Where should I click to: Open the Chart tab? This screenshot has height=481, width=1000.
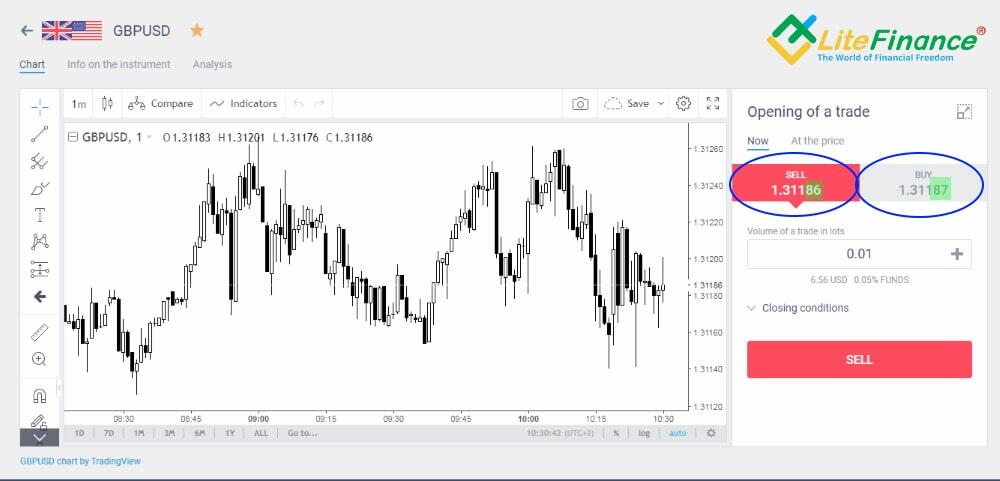(32, 64)
